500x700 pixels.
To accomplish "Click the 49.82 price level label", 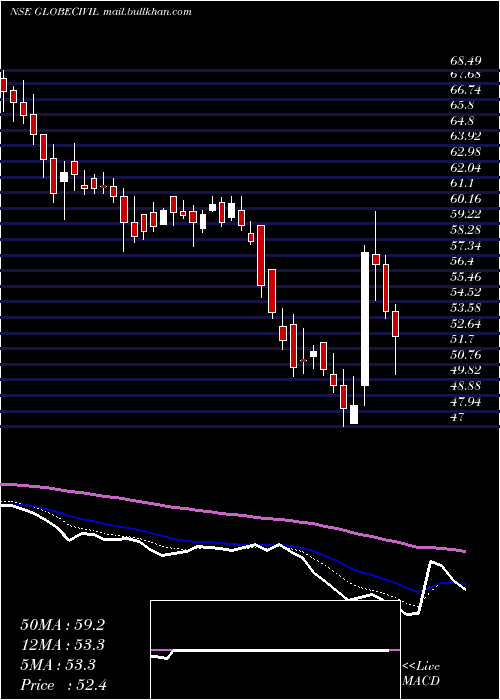I will (465, 370).
